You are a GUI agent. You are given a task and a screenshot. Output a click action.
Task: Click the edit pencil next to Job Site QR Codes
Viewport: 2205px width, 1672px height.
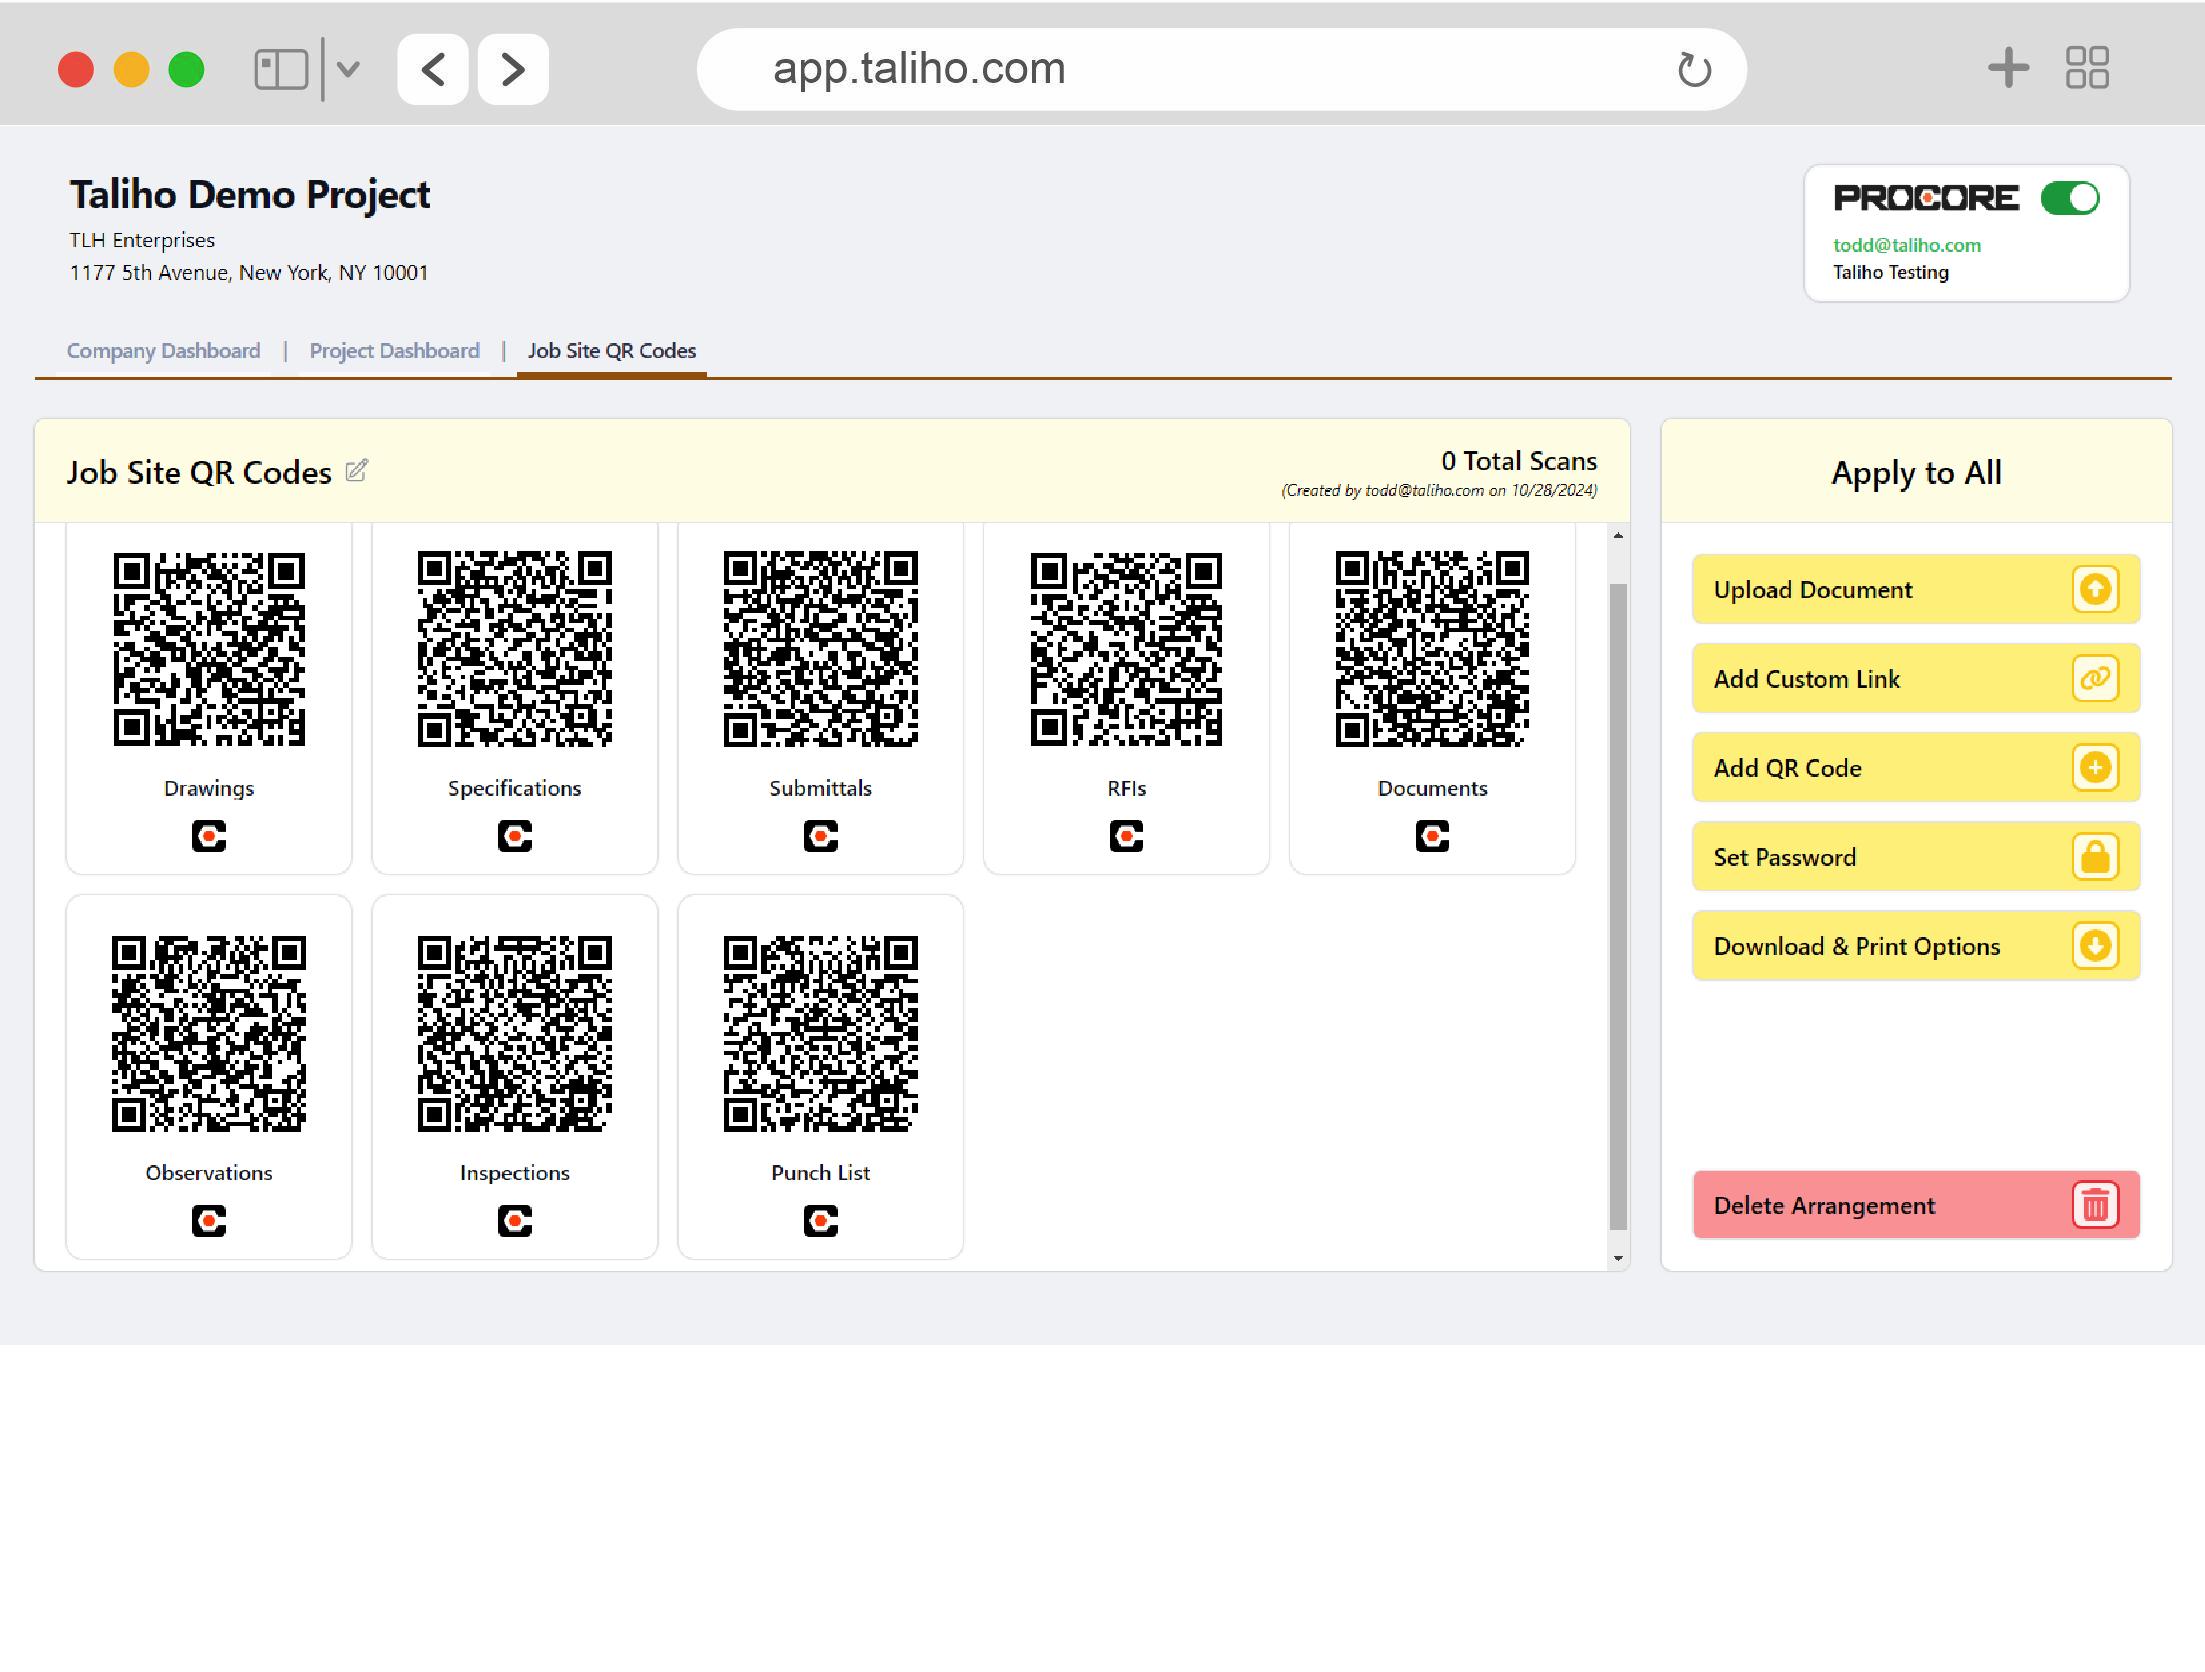356,470
